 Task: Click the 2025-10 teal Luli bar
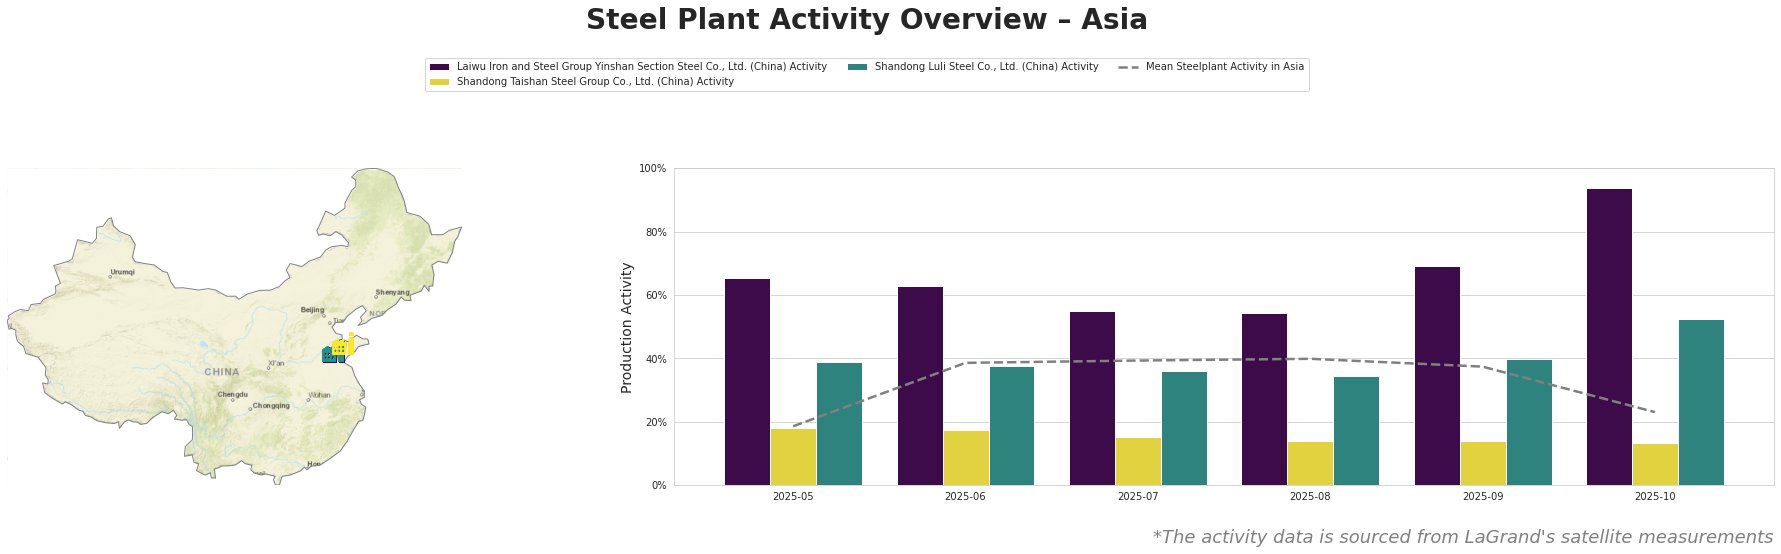tap(1700, 402)
